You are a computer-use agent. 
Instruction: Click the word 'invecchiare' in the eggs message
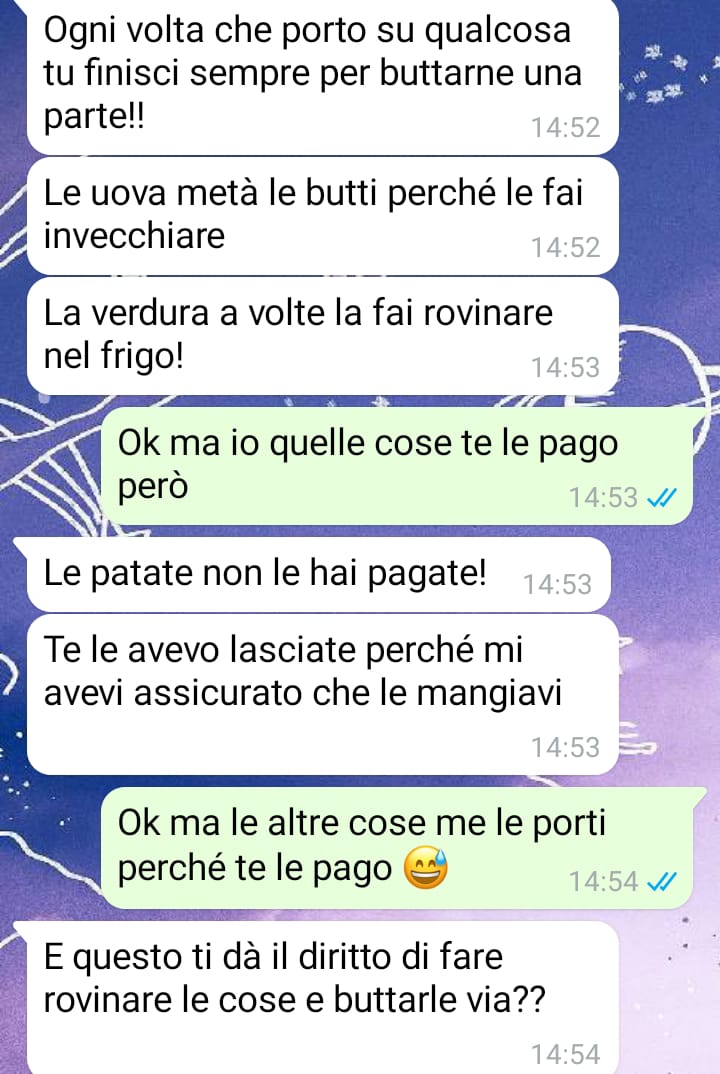134,236
